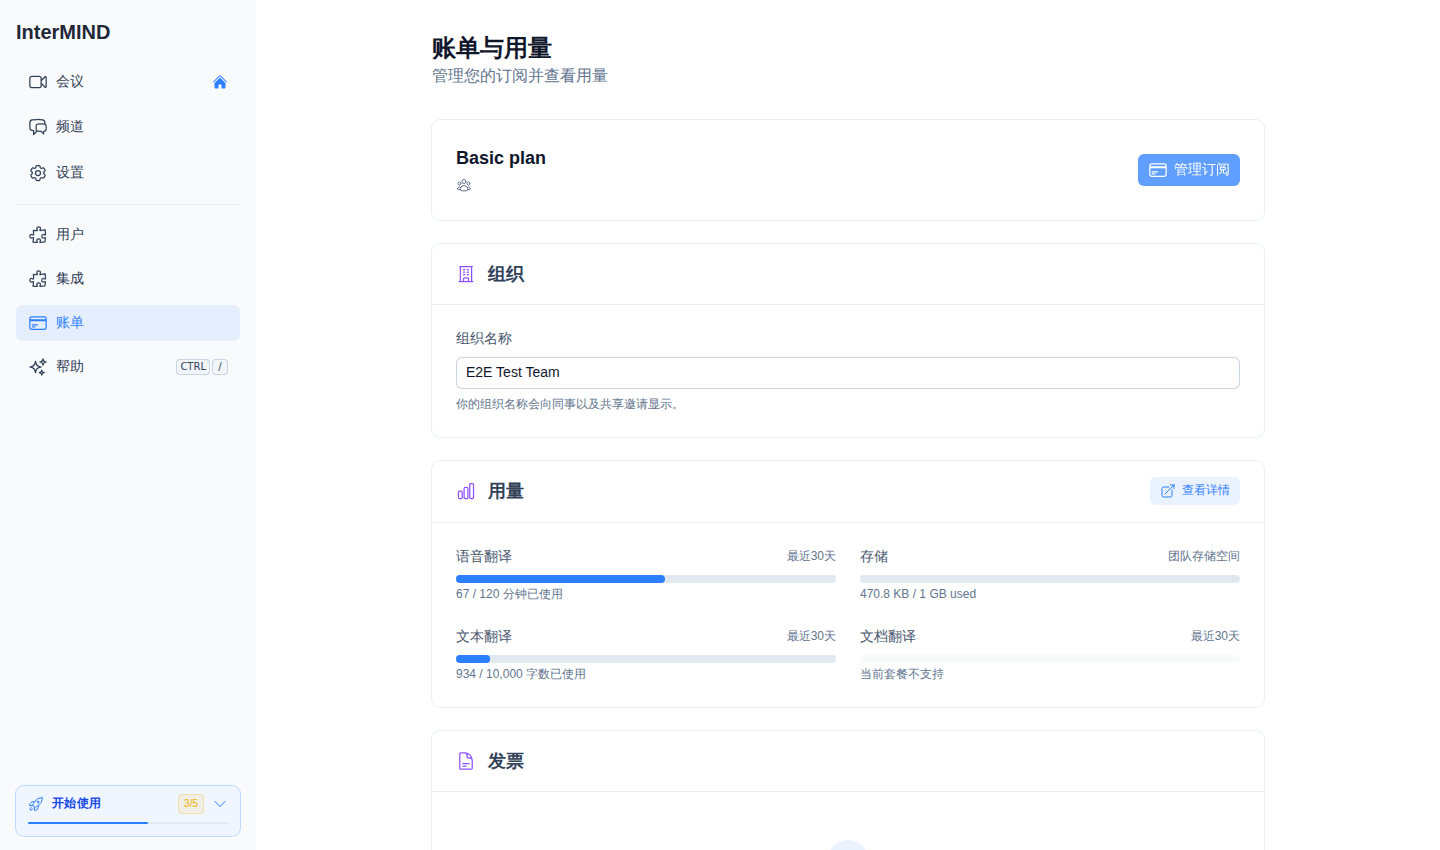Click the chat bubble icon for 频道
Screen dimensions: 1440x850
coord(38,127)
